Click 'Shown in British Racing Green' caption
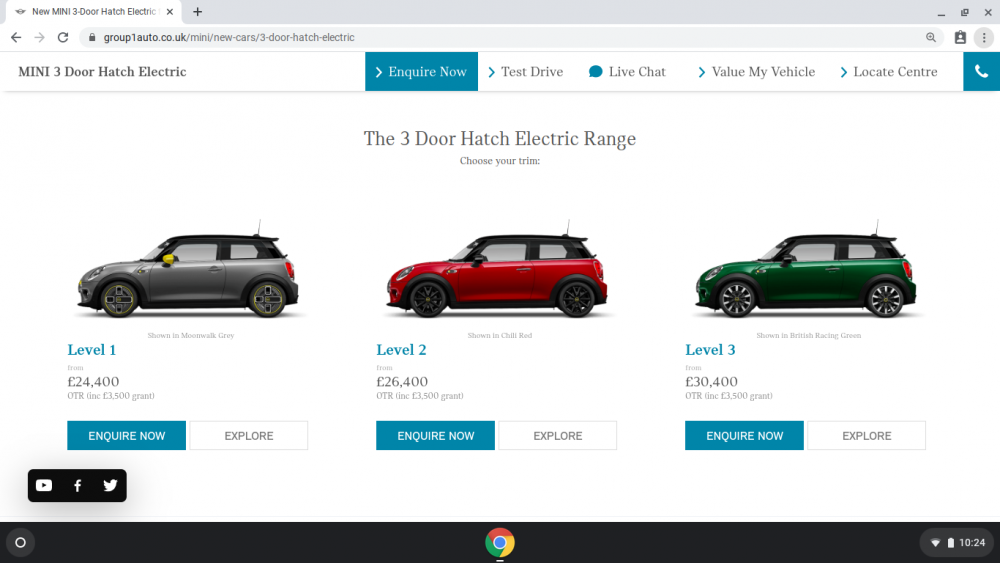This screenshot has height=563, width=1000. pyautogui.click(x=809, y=335)
